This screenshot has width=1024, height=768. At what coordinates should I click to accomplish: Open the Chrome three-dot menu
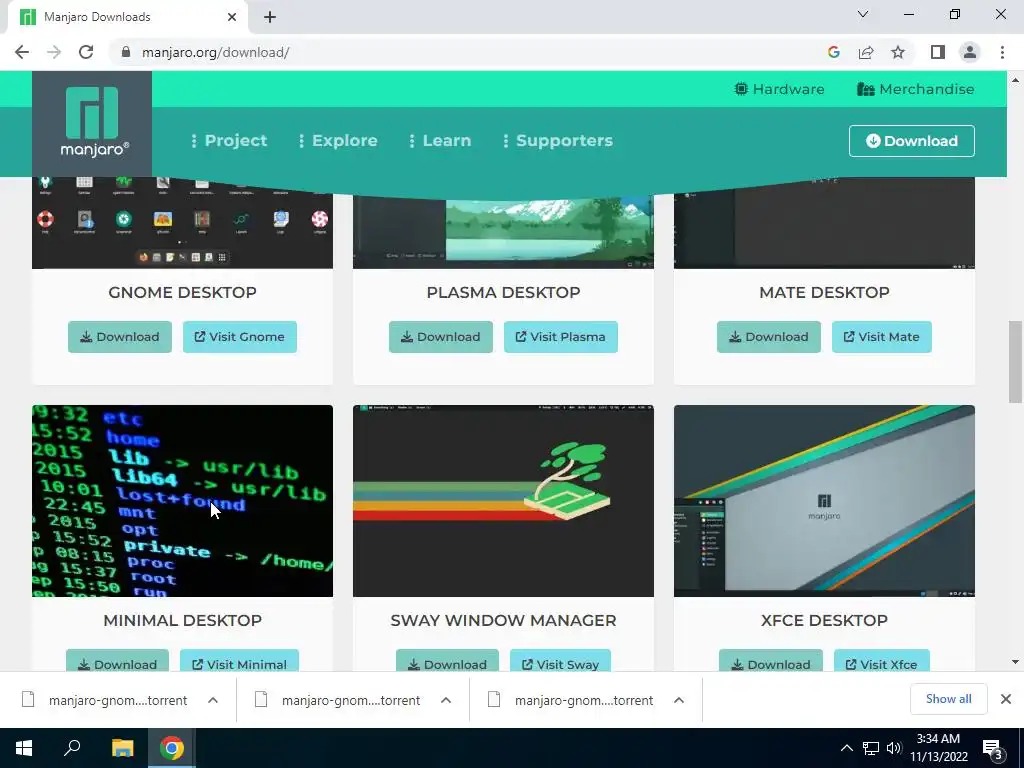pyautogui.click(x=1002, y=52)
